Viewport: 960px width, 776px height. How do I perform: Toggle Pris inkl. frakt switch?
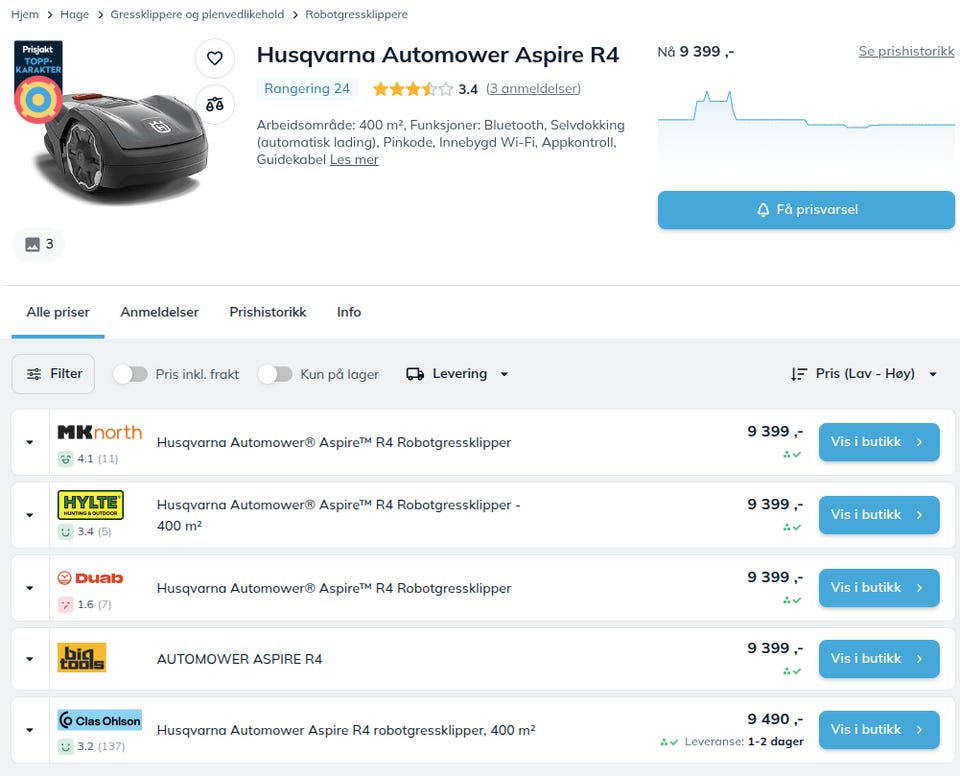pos(130,374)
